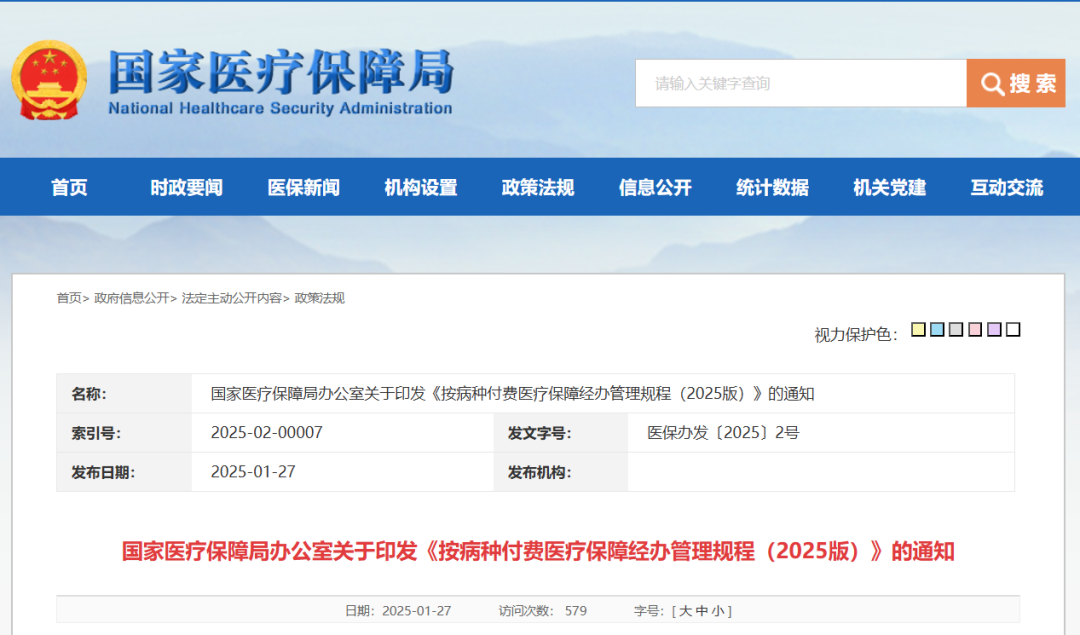Image resolution: width=1080 pixels, height=635 pixels.
Task: Click the national emblem logo
Action: [48, 81]
